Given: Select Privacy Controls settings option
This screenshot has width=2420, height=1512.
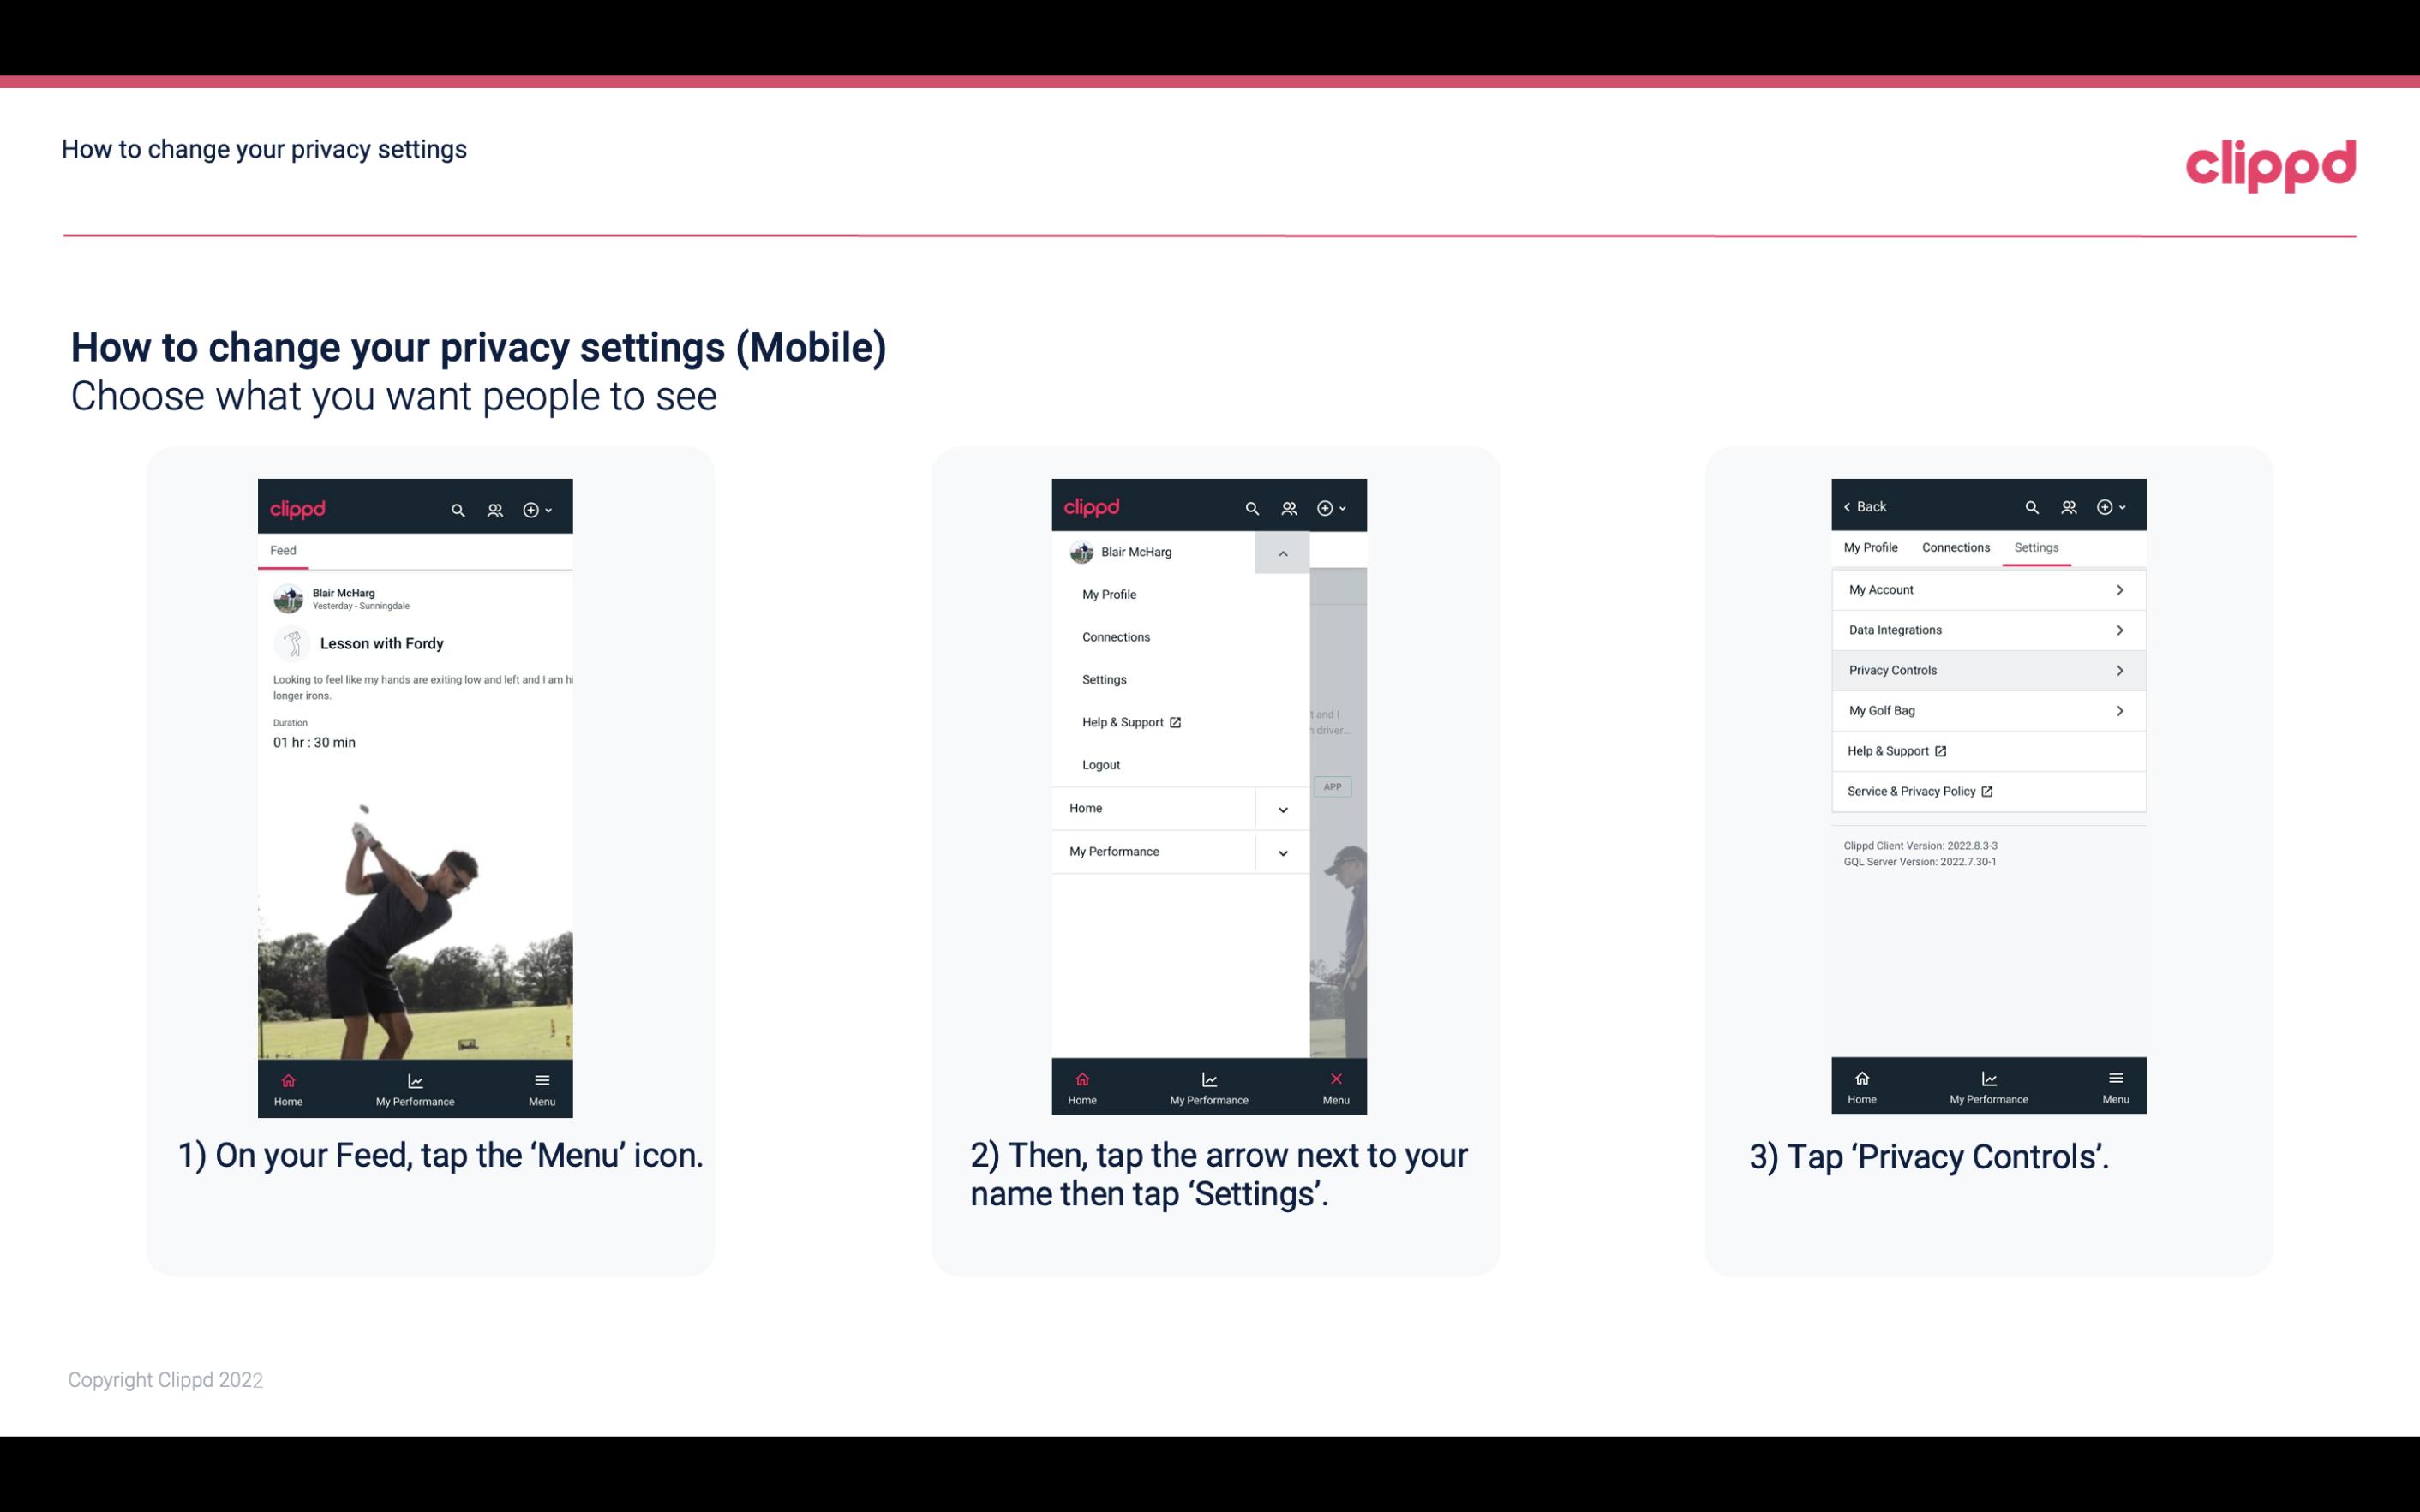Looking at the screenshot, I should pyautogui.click(x=1986, y=669).
